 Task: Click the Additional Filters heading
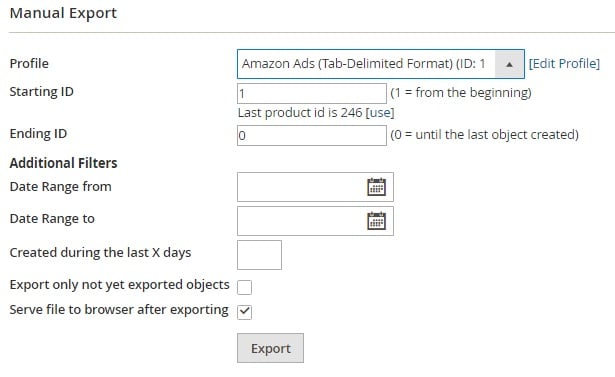pos(64,163)
